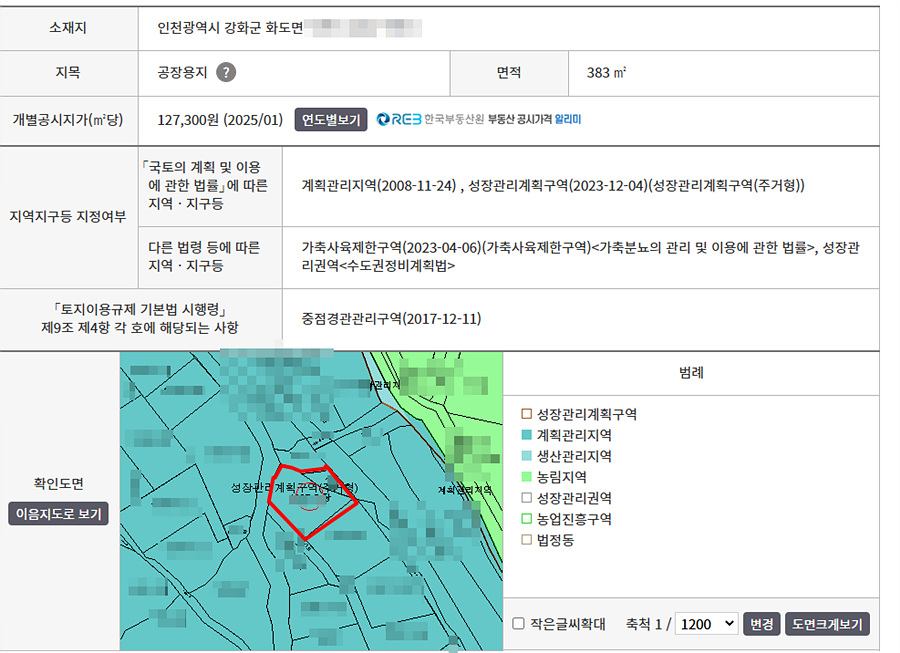
Task: Select the 농림지역 green legend icon
Action: coord(527,477)
